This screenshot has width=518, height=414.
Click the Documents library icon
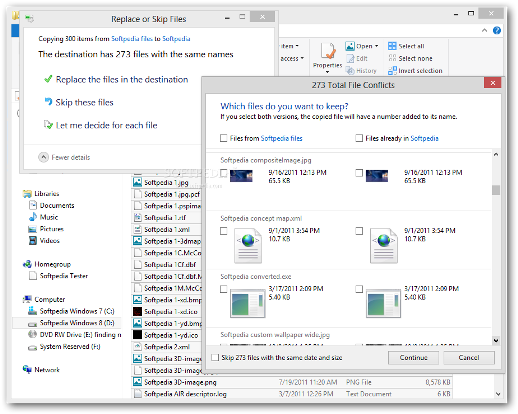pos(33,205)
